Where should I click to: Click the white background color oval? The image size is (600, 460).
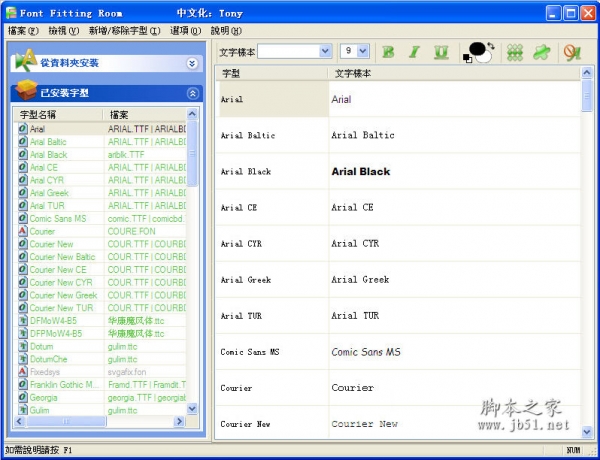[486, 57]
